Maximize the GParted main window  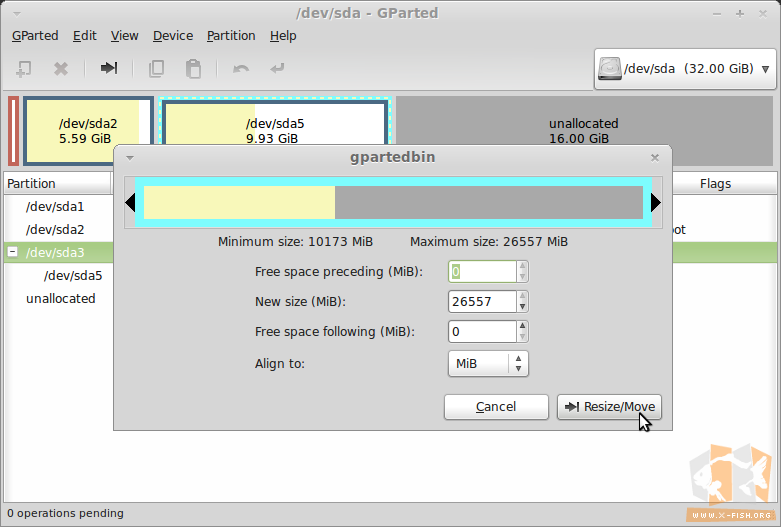(740, 14)
